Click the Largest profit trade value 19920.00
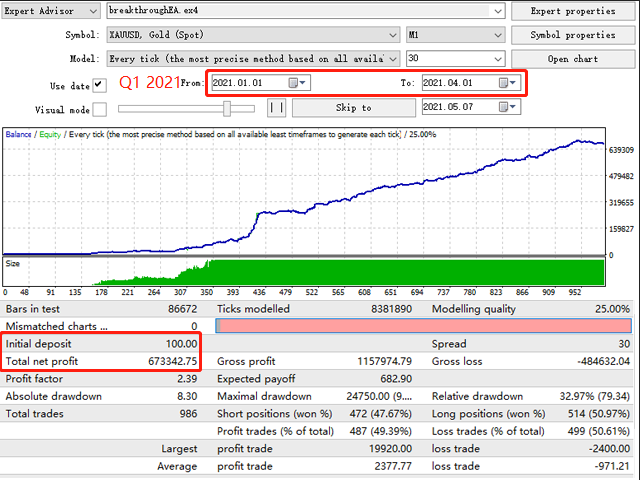640x480 pixels. pos(390,449)
